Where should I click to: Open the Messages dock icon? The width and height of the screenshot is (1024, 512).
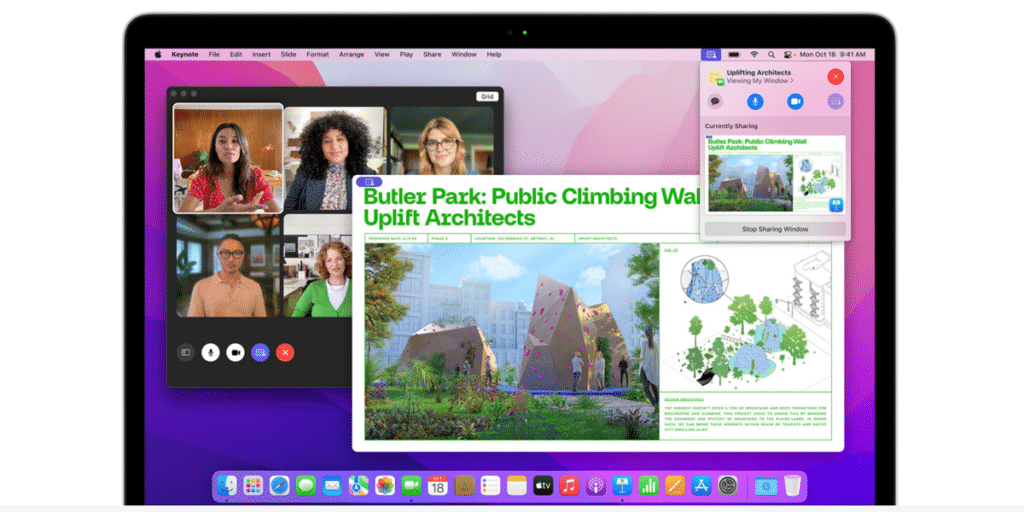[306, 485]
